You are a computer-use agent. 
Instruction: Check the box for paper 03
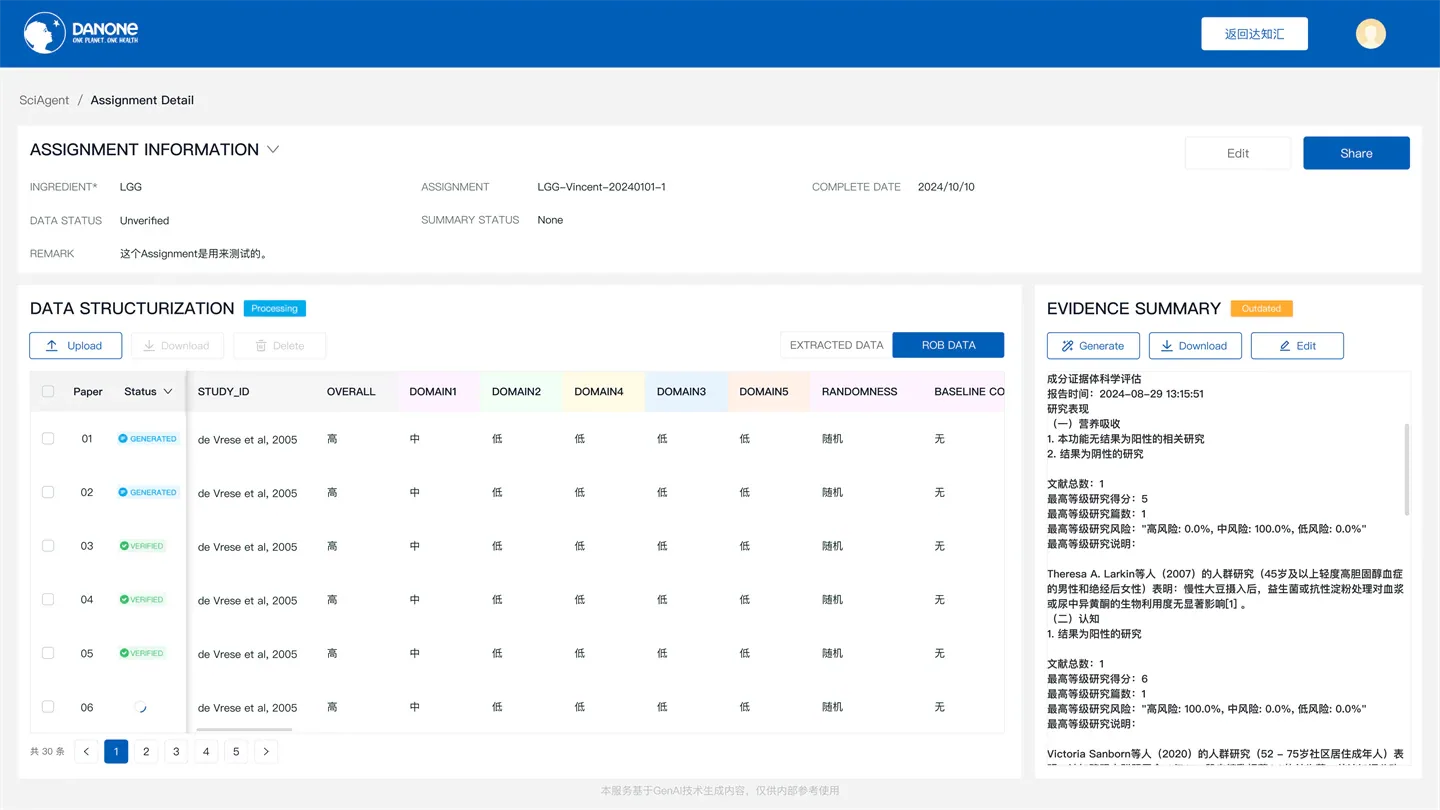tap(48, 546)
